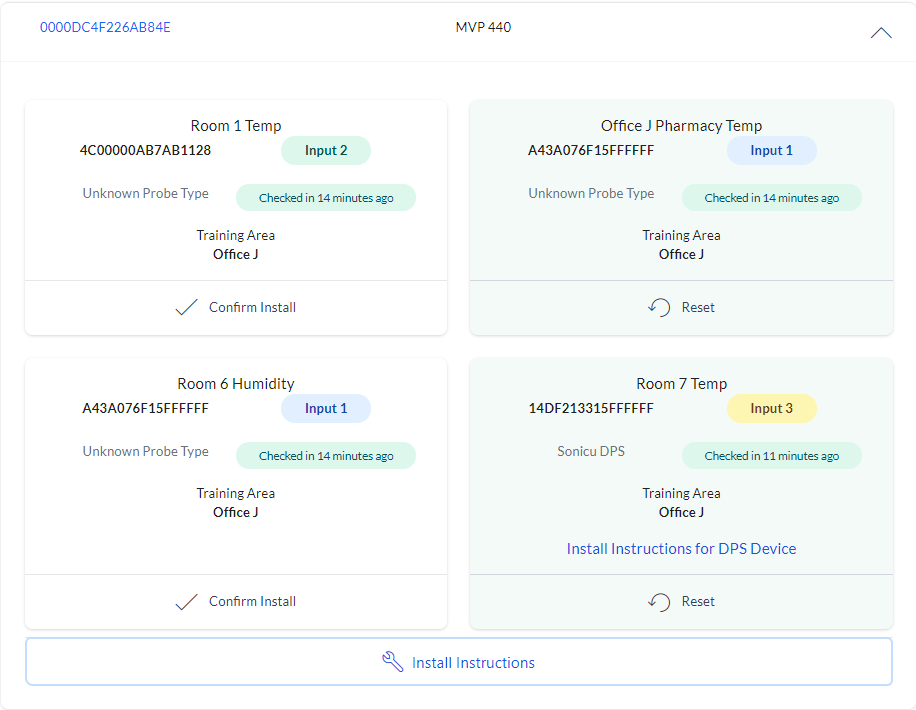Click the green Input 2 badge
This screenshot has height=710, width=916.
coord(326,150)
